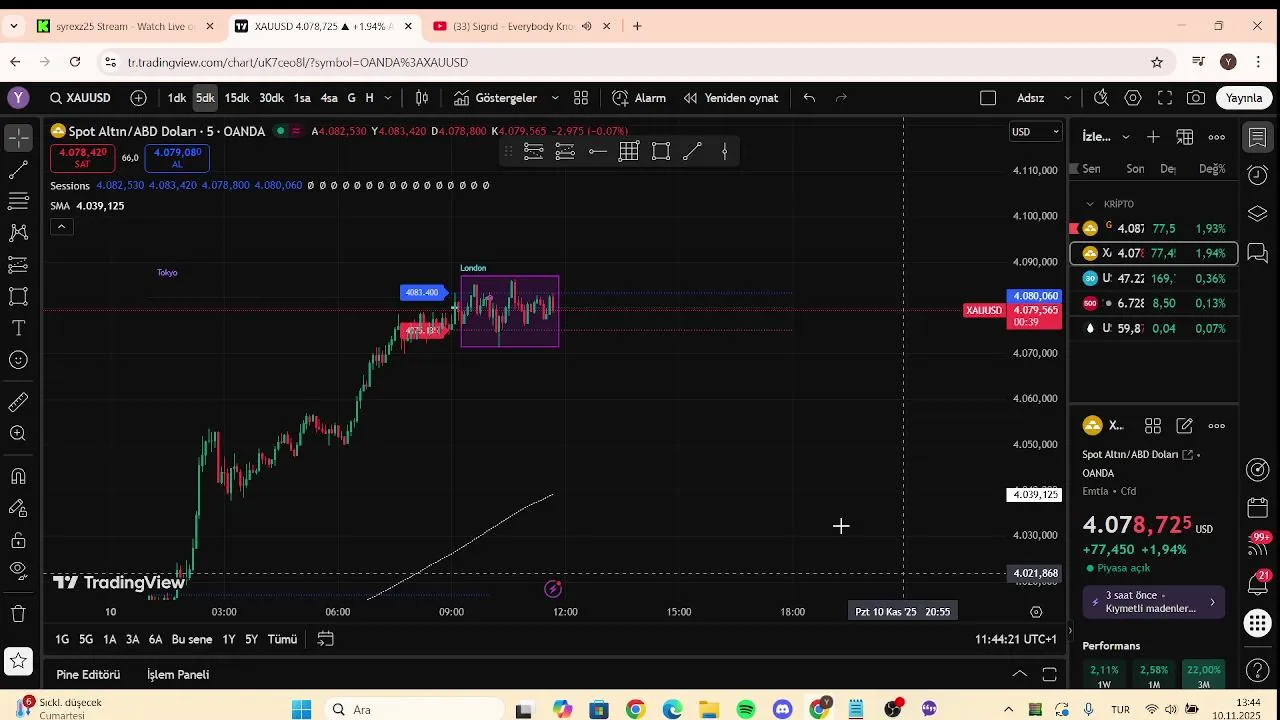This screenshot has height=720, width=1280.
Task: Select the ruler measure tool
Action: tap(18, 402)
